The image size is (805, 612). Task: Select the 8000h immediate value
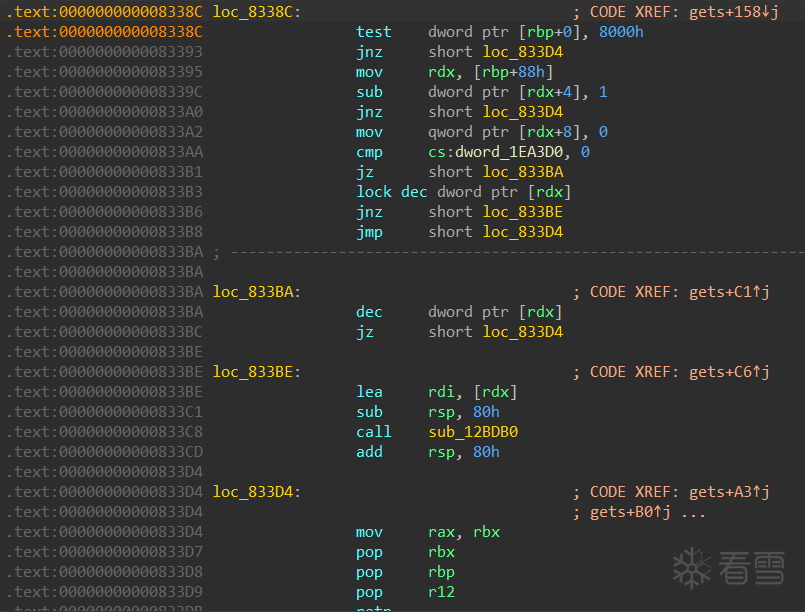pos(621,32)
